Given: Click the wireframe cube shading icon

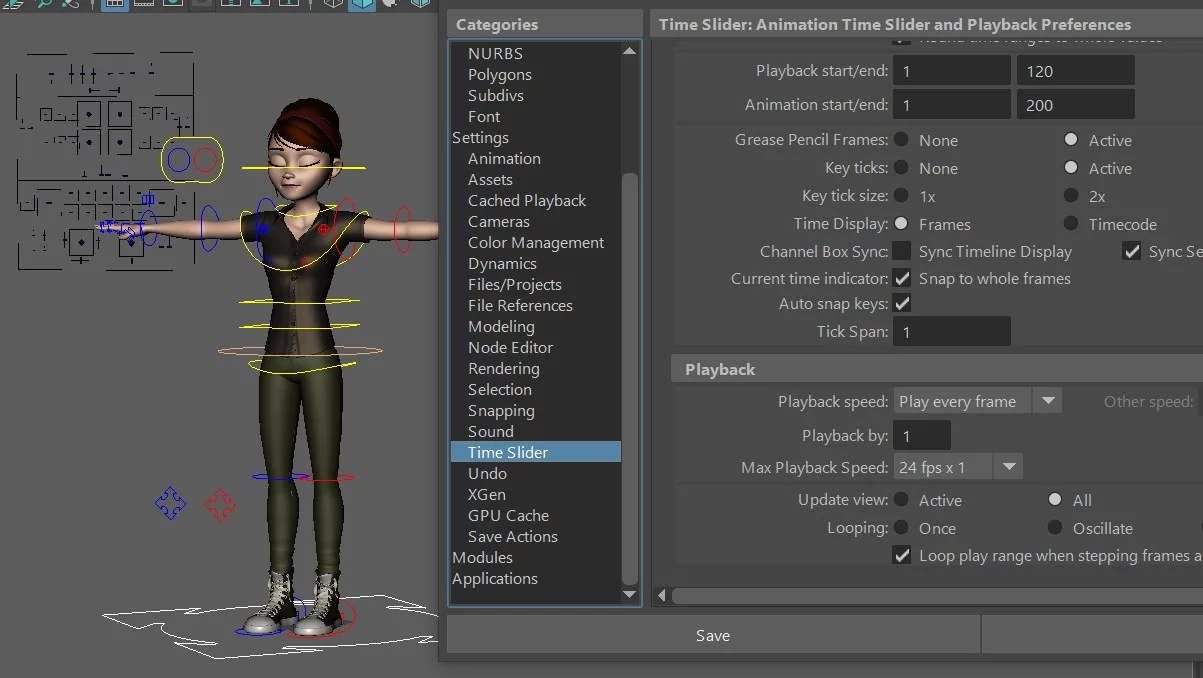Looking at the screenshot, I should 332,4.
